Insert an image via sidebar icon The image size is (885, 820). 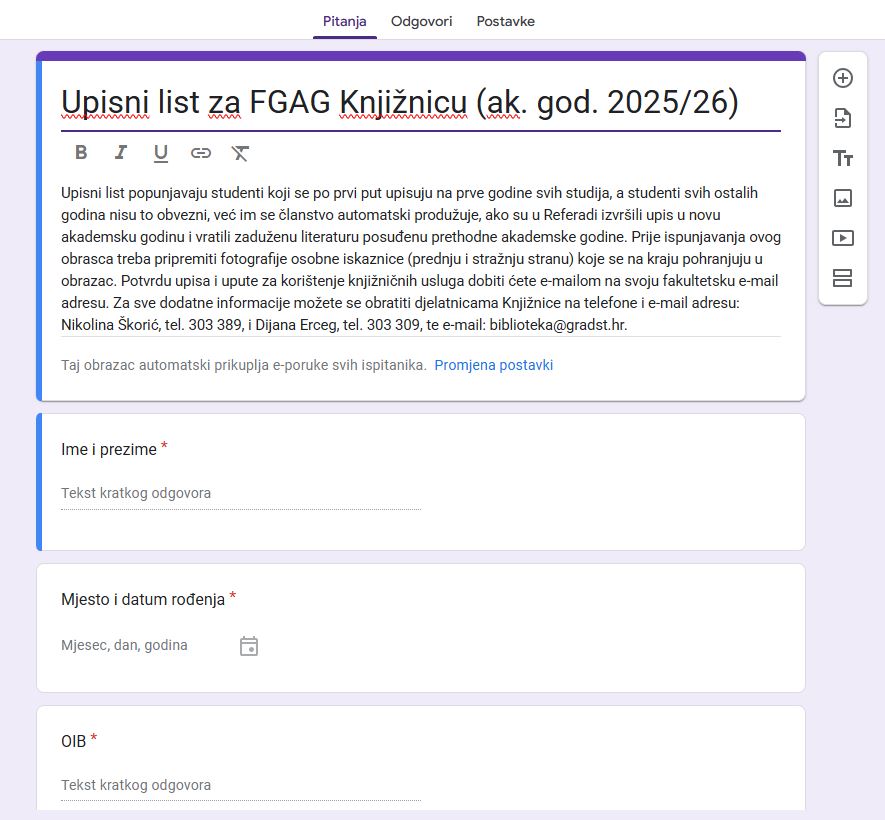point(842,198)
